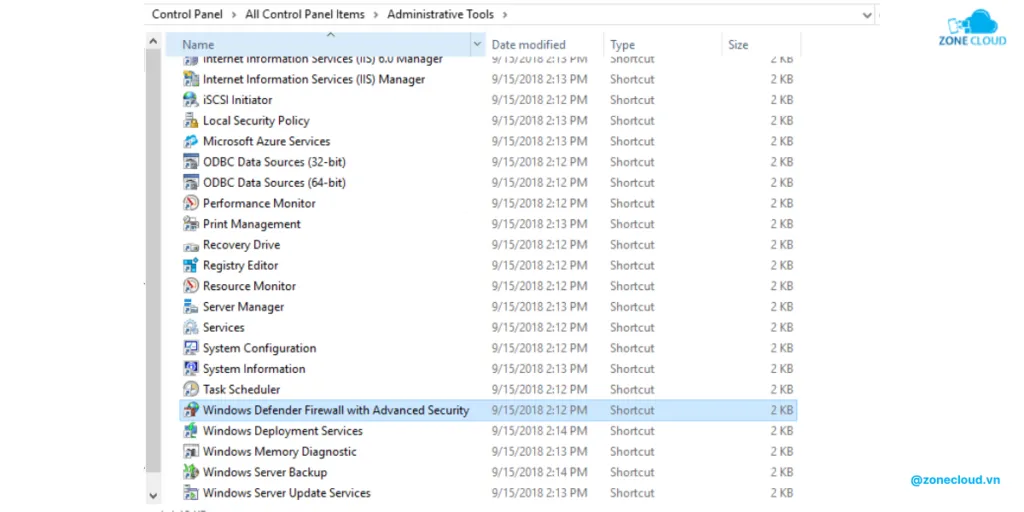The width and height of the screenshot is (1024, 512).
Task: Click the Shortcut type of System Information row
Action: click(632, 369)
